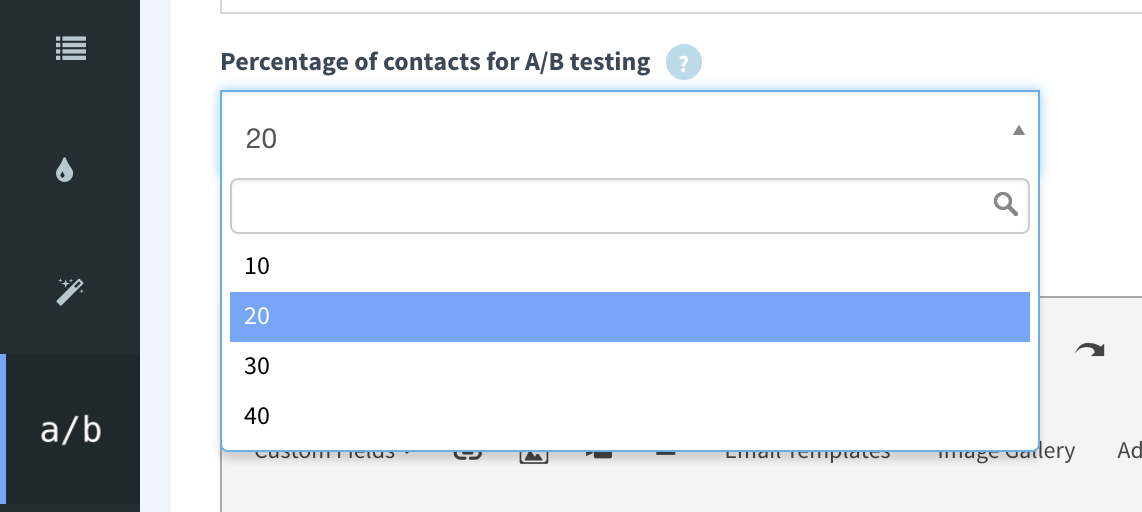
Task: Click the redo arrow in editor toolbar
Action: pos(1090,350)
